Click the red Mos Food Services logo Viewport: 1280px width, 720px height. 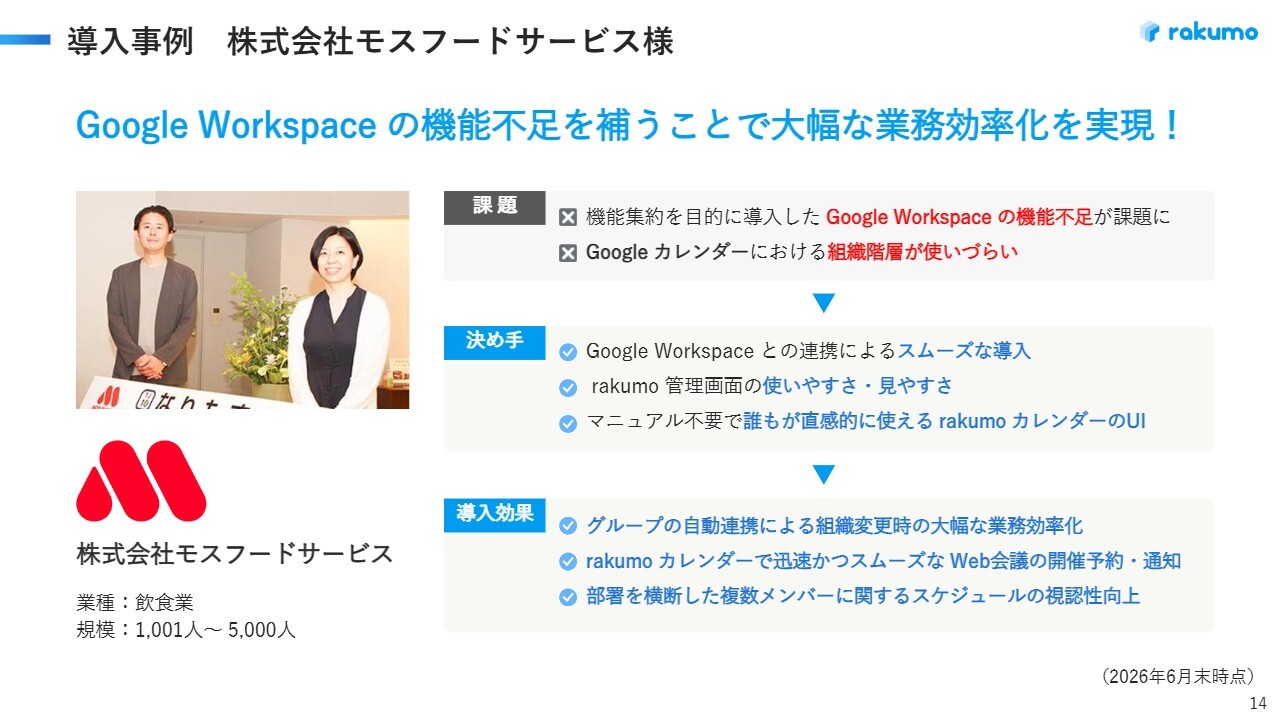(x=141, y=480)
